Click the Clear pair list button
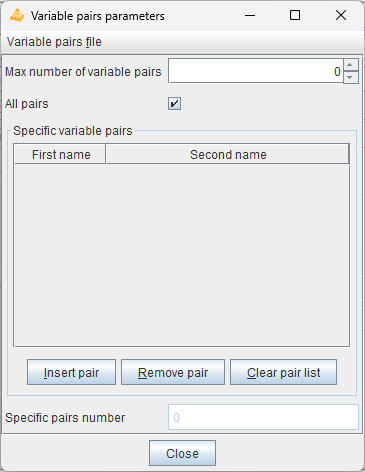Screen dimensions: 365x472 [x=283, y=372]
